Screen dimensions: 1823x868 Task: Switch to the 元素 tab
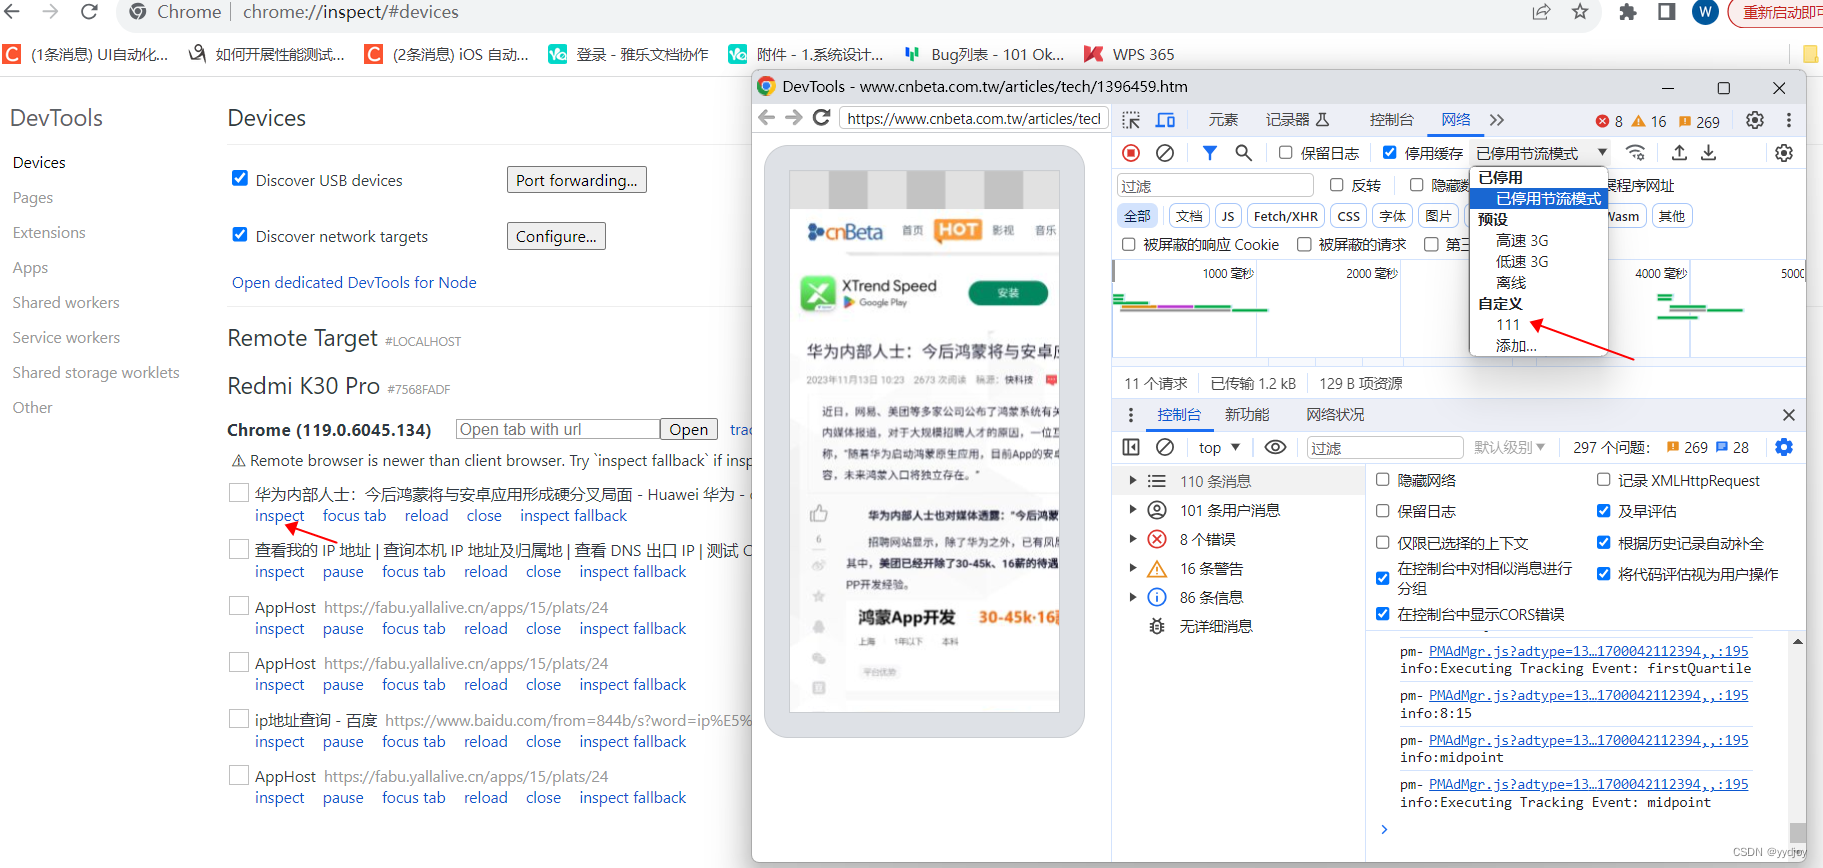tap(1223, 120)
